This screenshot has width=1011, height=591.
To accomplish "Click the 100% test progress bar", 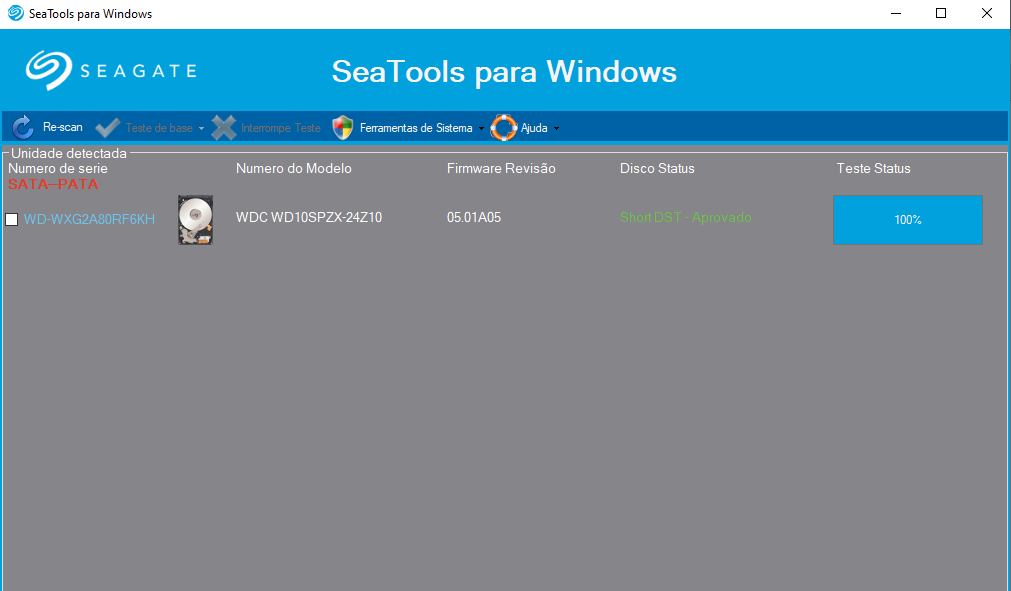I will [908, 220].
